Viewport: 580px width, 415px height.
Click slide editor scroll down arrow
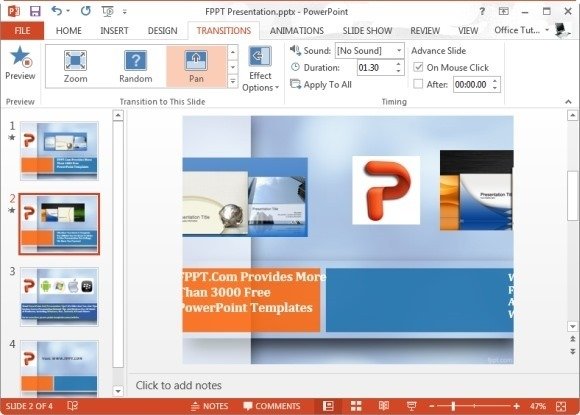click(572, 326)
